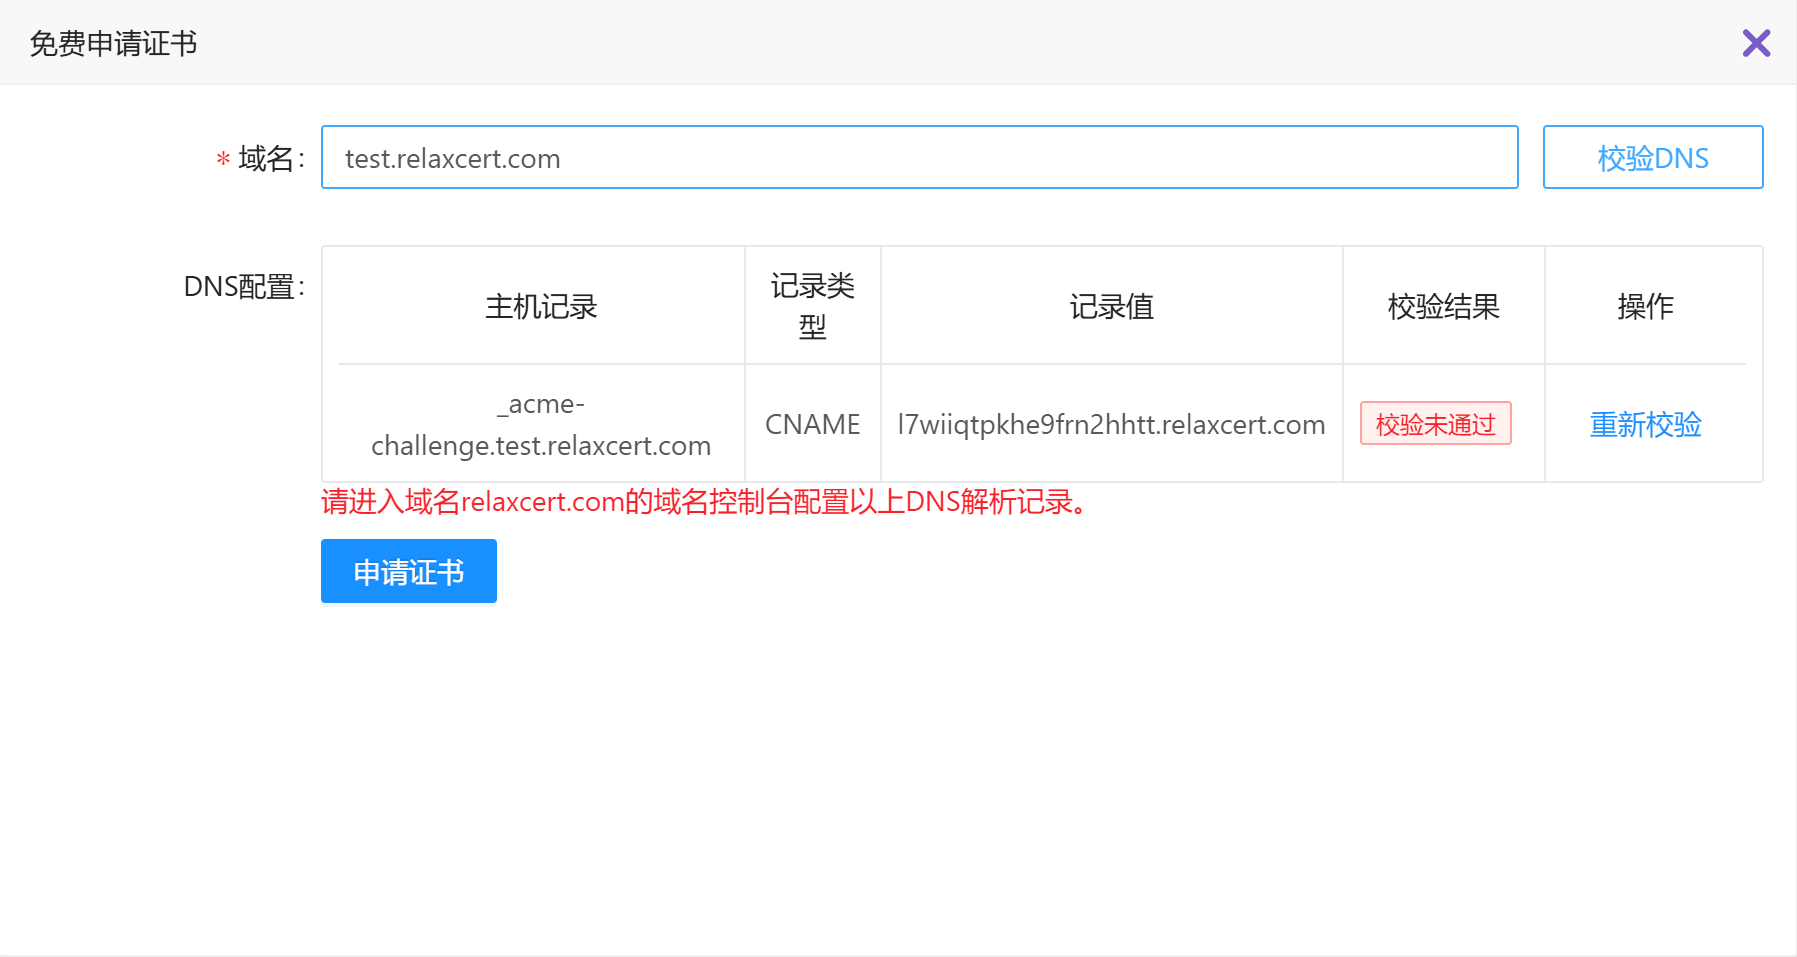
Task: Click the 重新校验 link
Action: click(x=1645, y=424)
